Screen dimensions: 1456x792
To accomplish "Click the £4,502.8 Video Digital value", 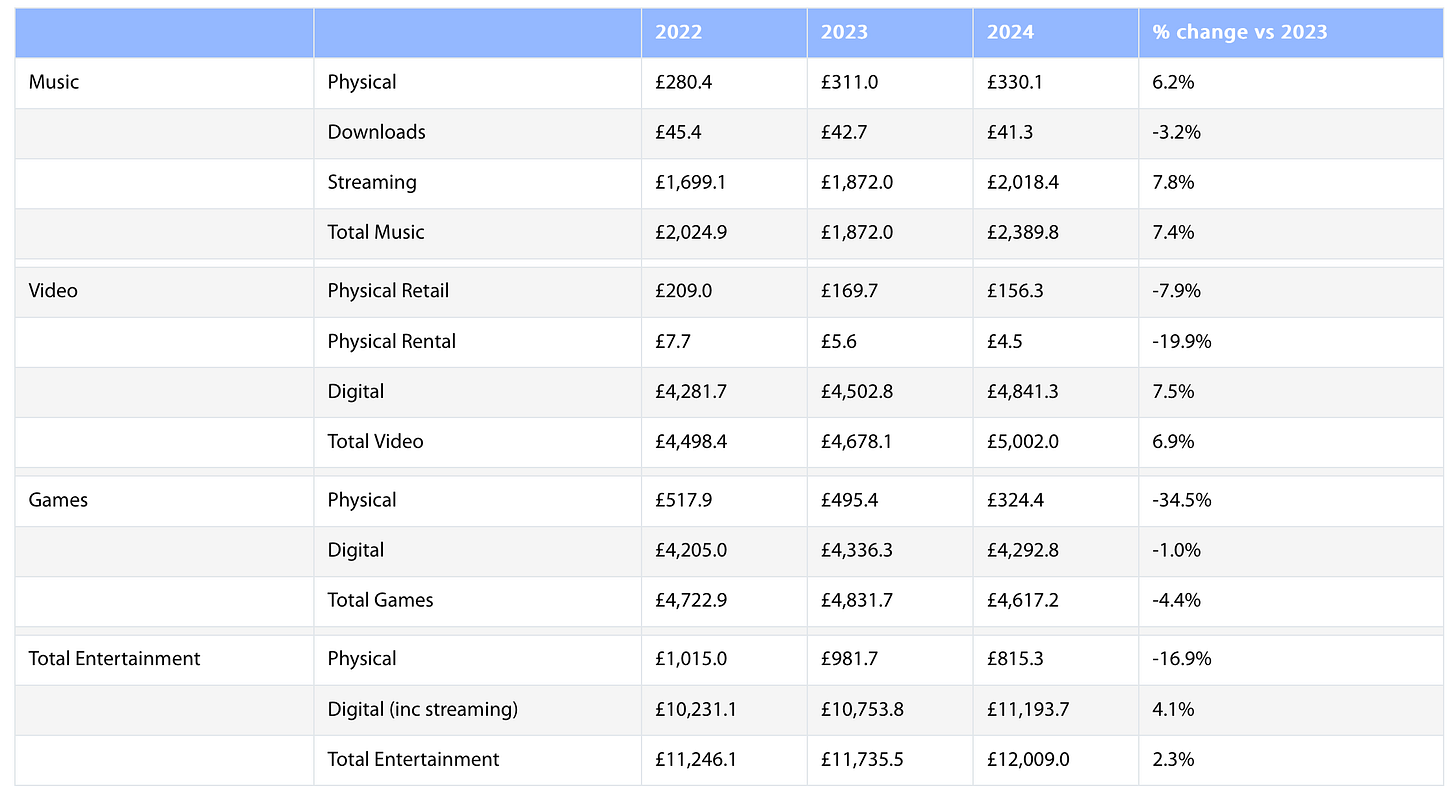I will click(857, 391).
